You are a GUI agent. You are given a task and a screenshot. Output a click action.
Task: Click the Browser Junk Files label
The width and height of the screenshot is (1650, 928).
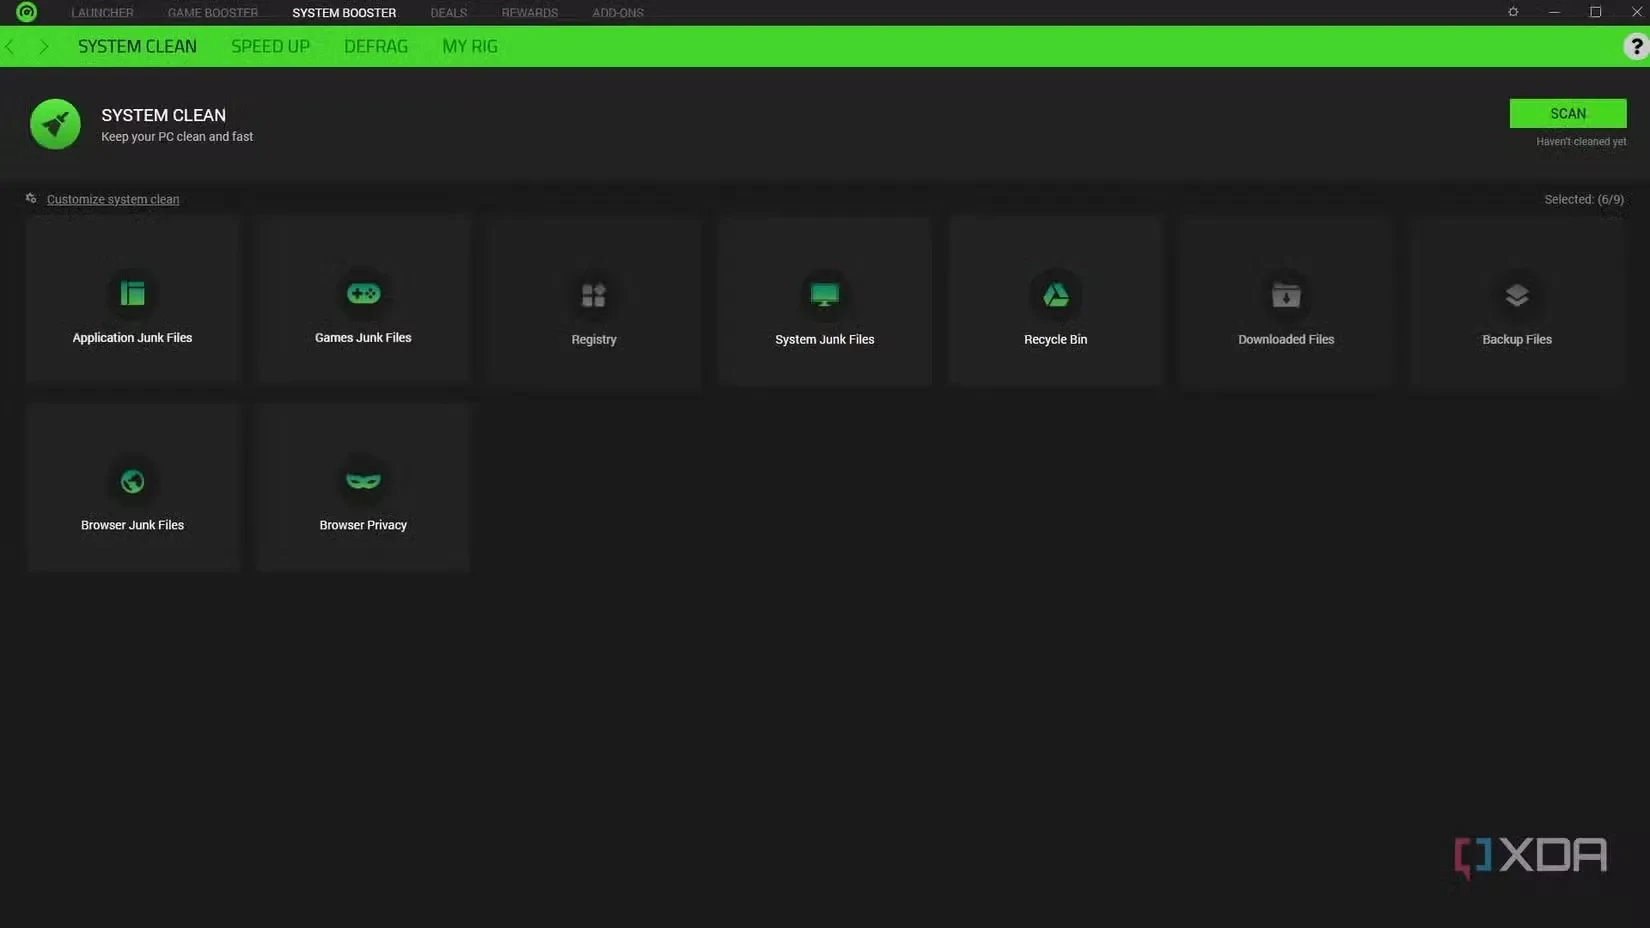click(132, 525)
